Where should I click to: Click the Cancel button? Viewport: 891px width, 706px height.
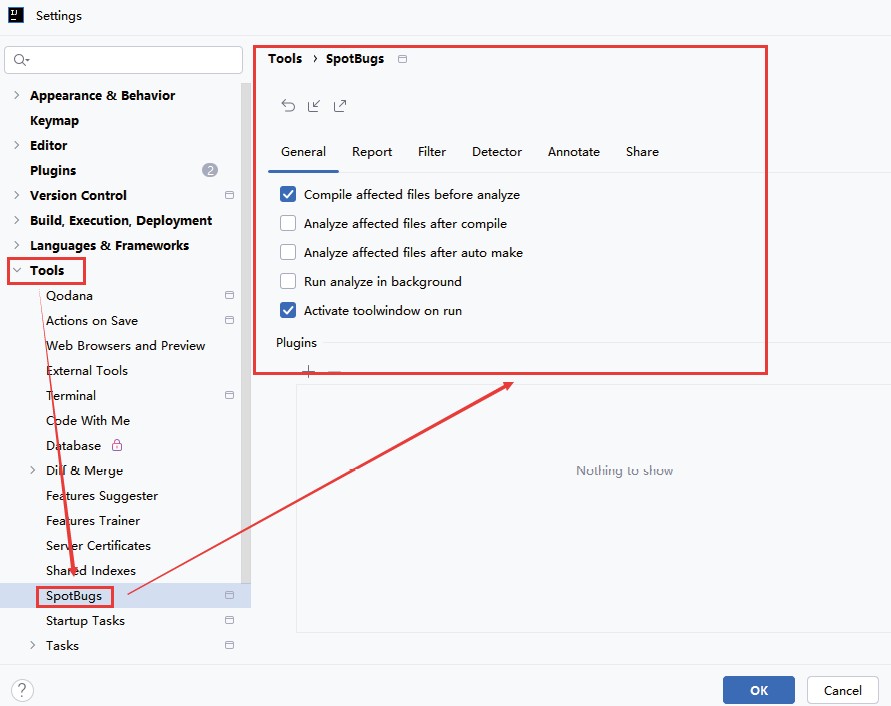click(843, 690)
